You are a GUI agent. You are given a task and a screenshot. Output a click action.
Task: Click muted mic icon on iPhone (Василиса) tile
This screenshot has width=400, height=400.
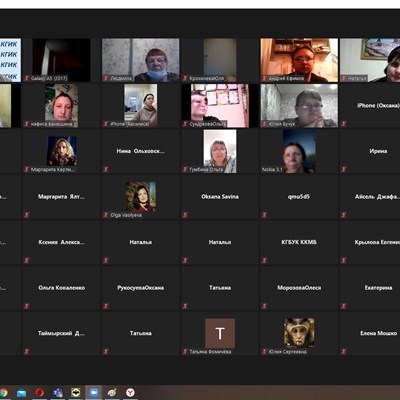pyautogui.click(x=106, y=124)
